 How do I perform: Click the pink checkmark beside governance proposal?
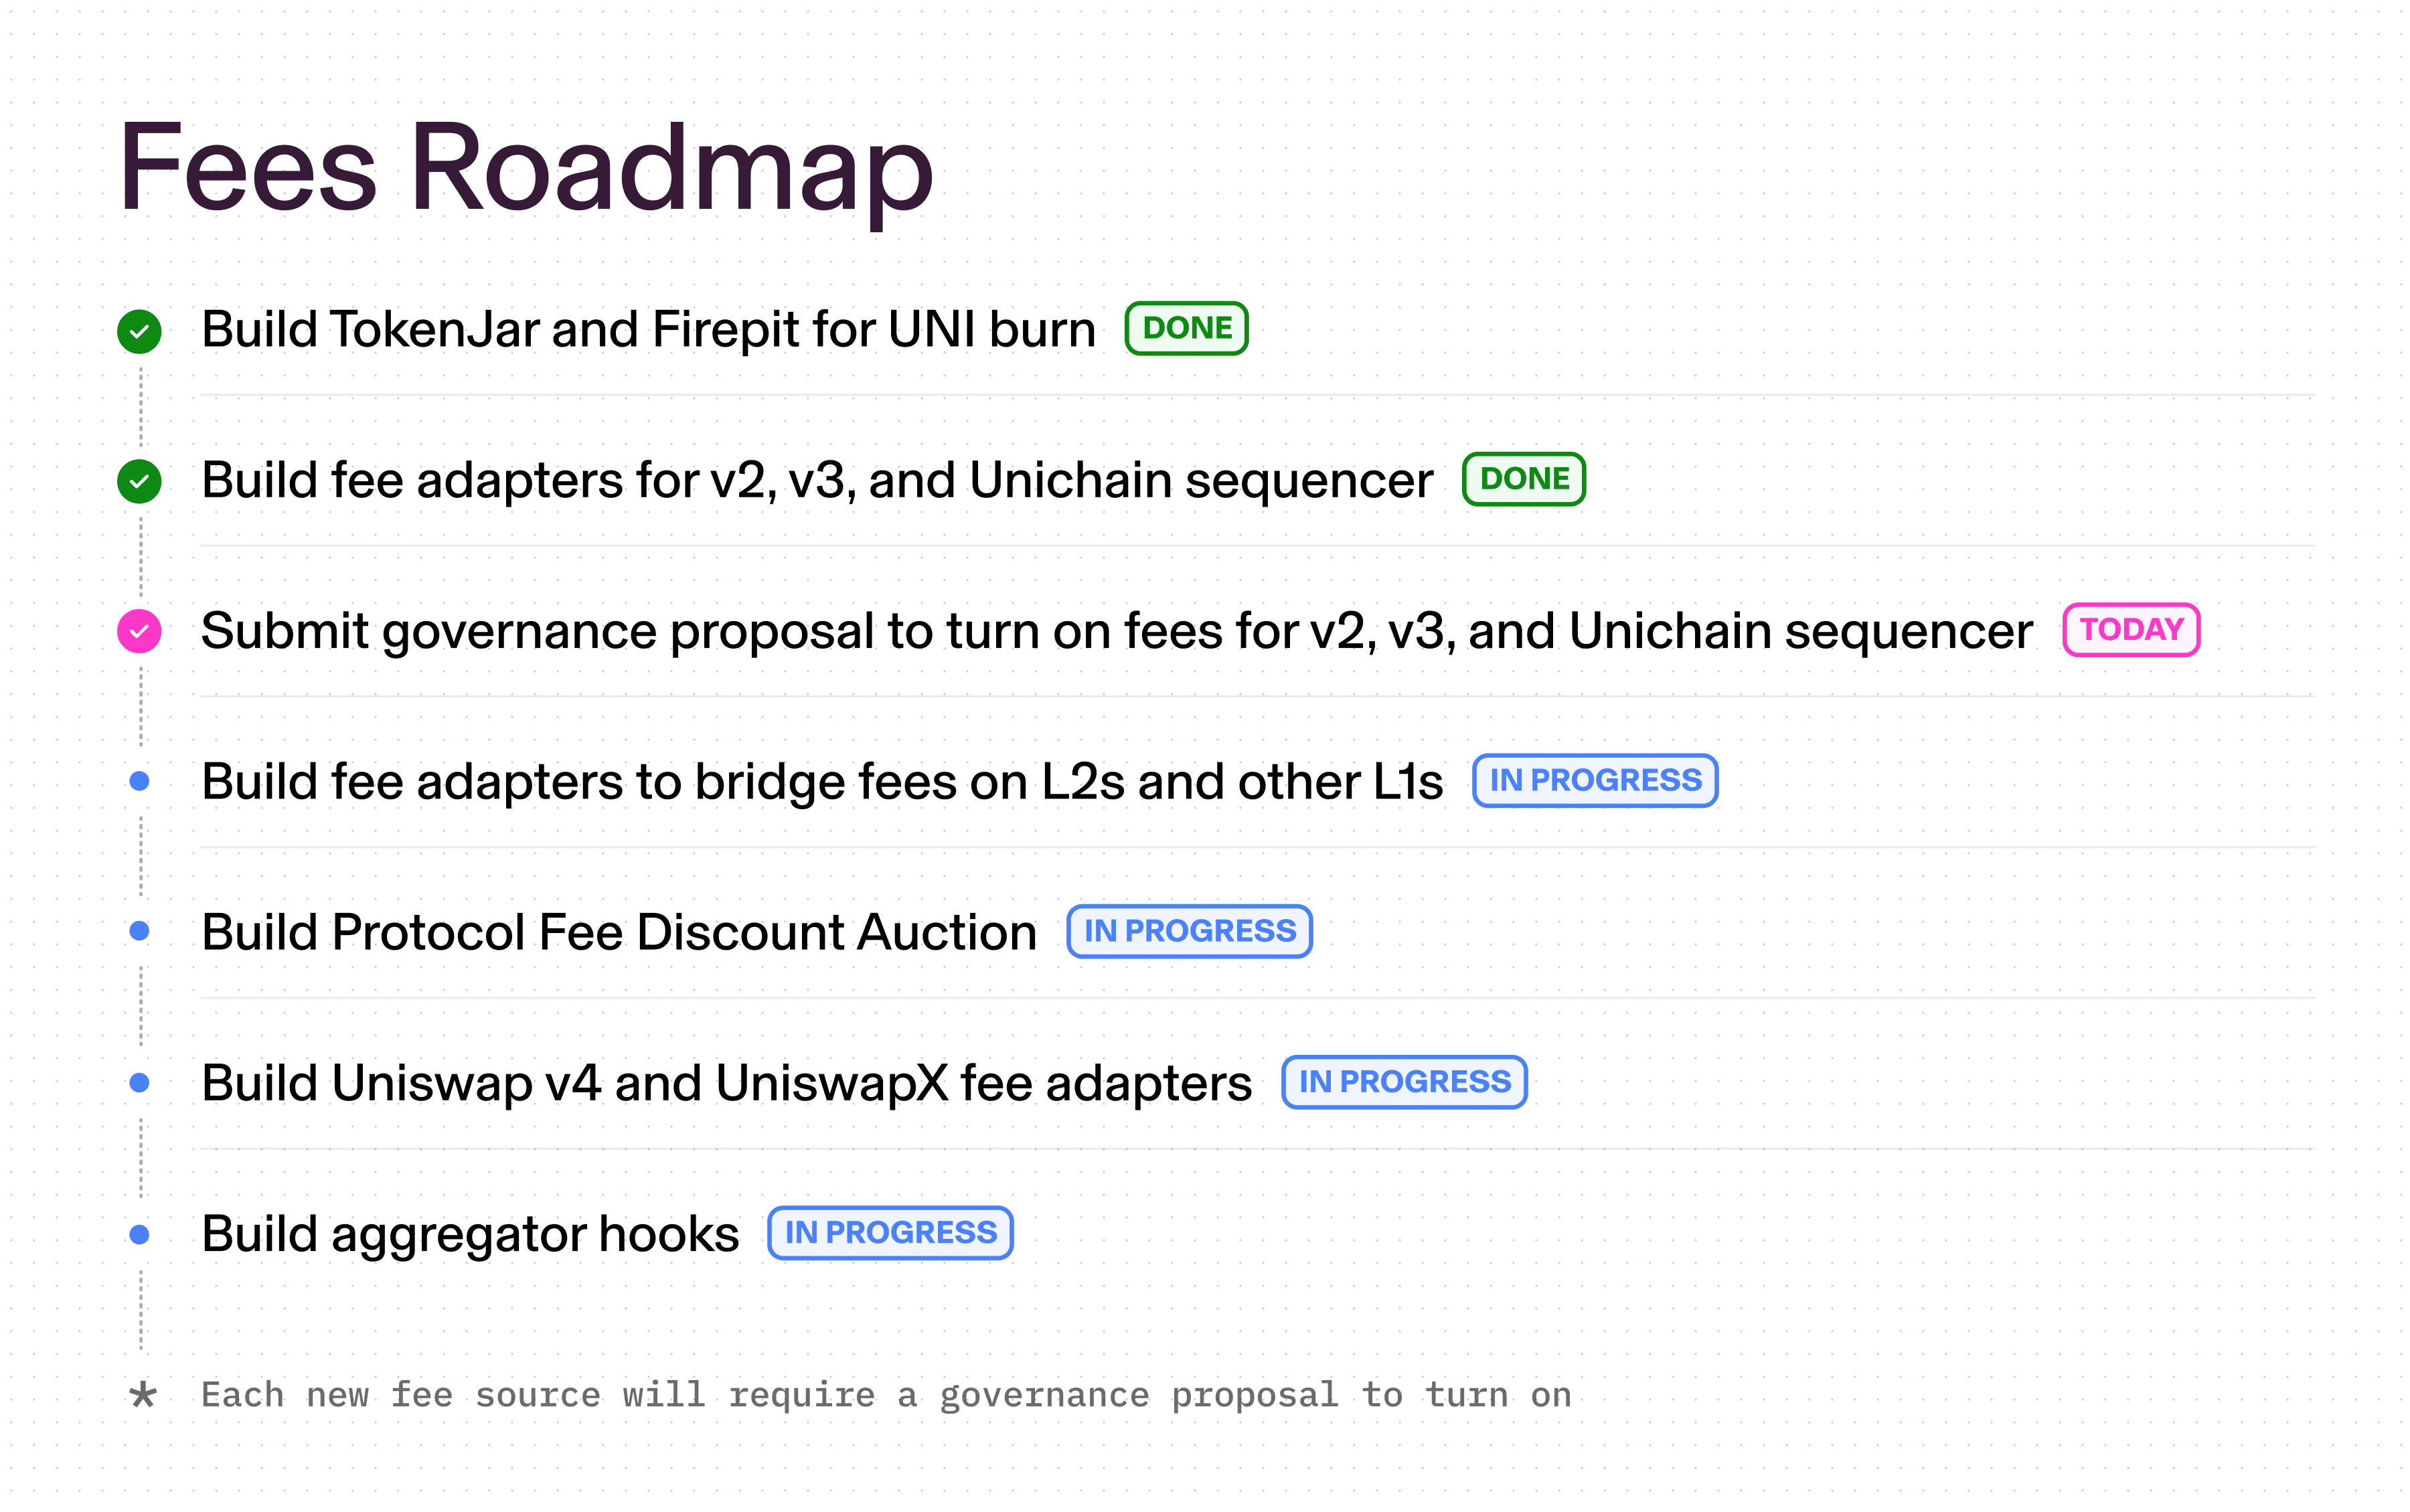tap(139, 632)
